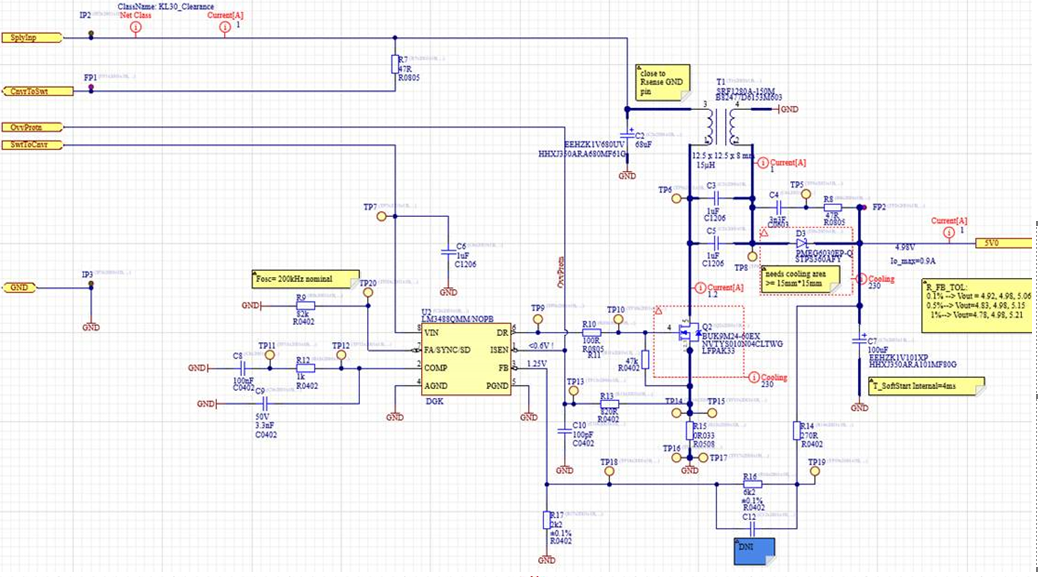Click the Net Class directive marker

click(x=136, y=27)
